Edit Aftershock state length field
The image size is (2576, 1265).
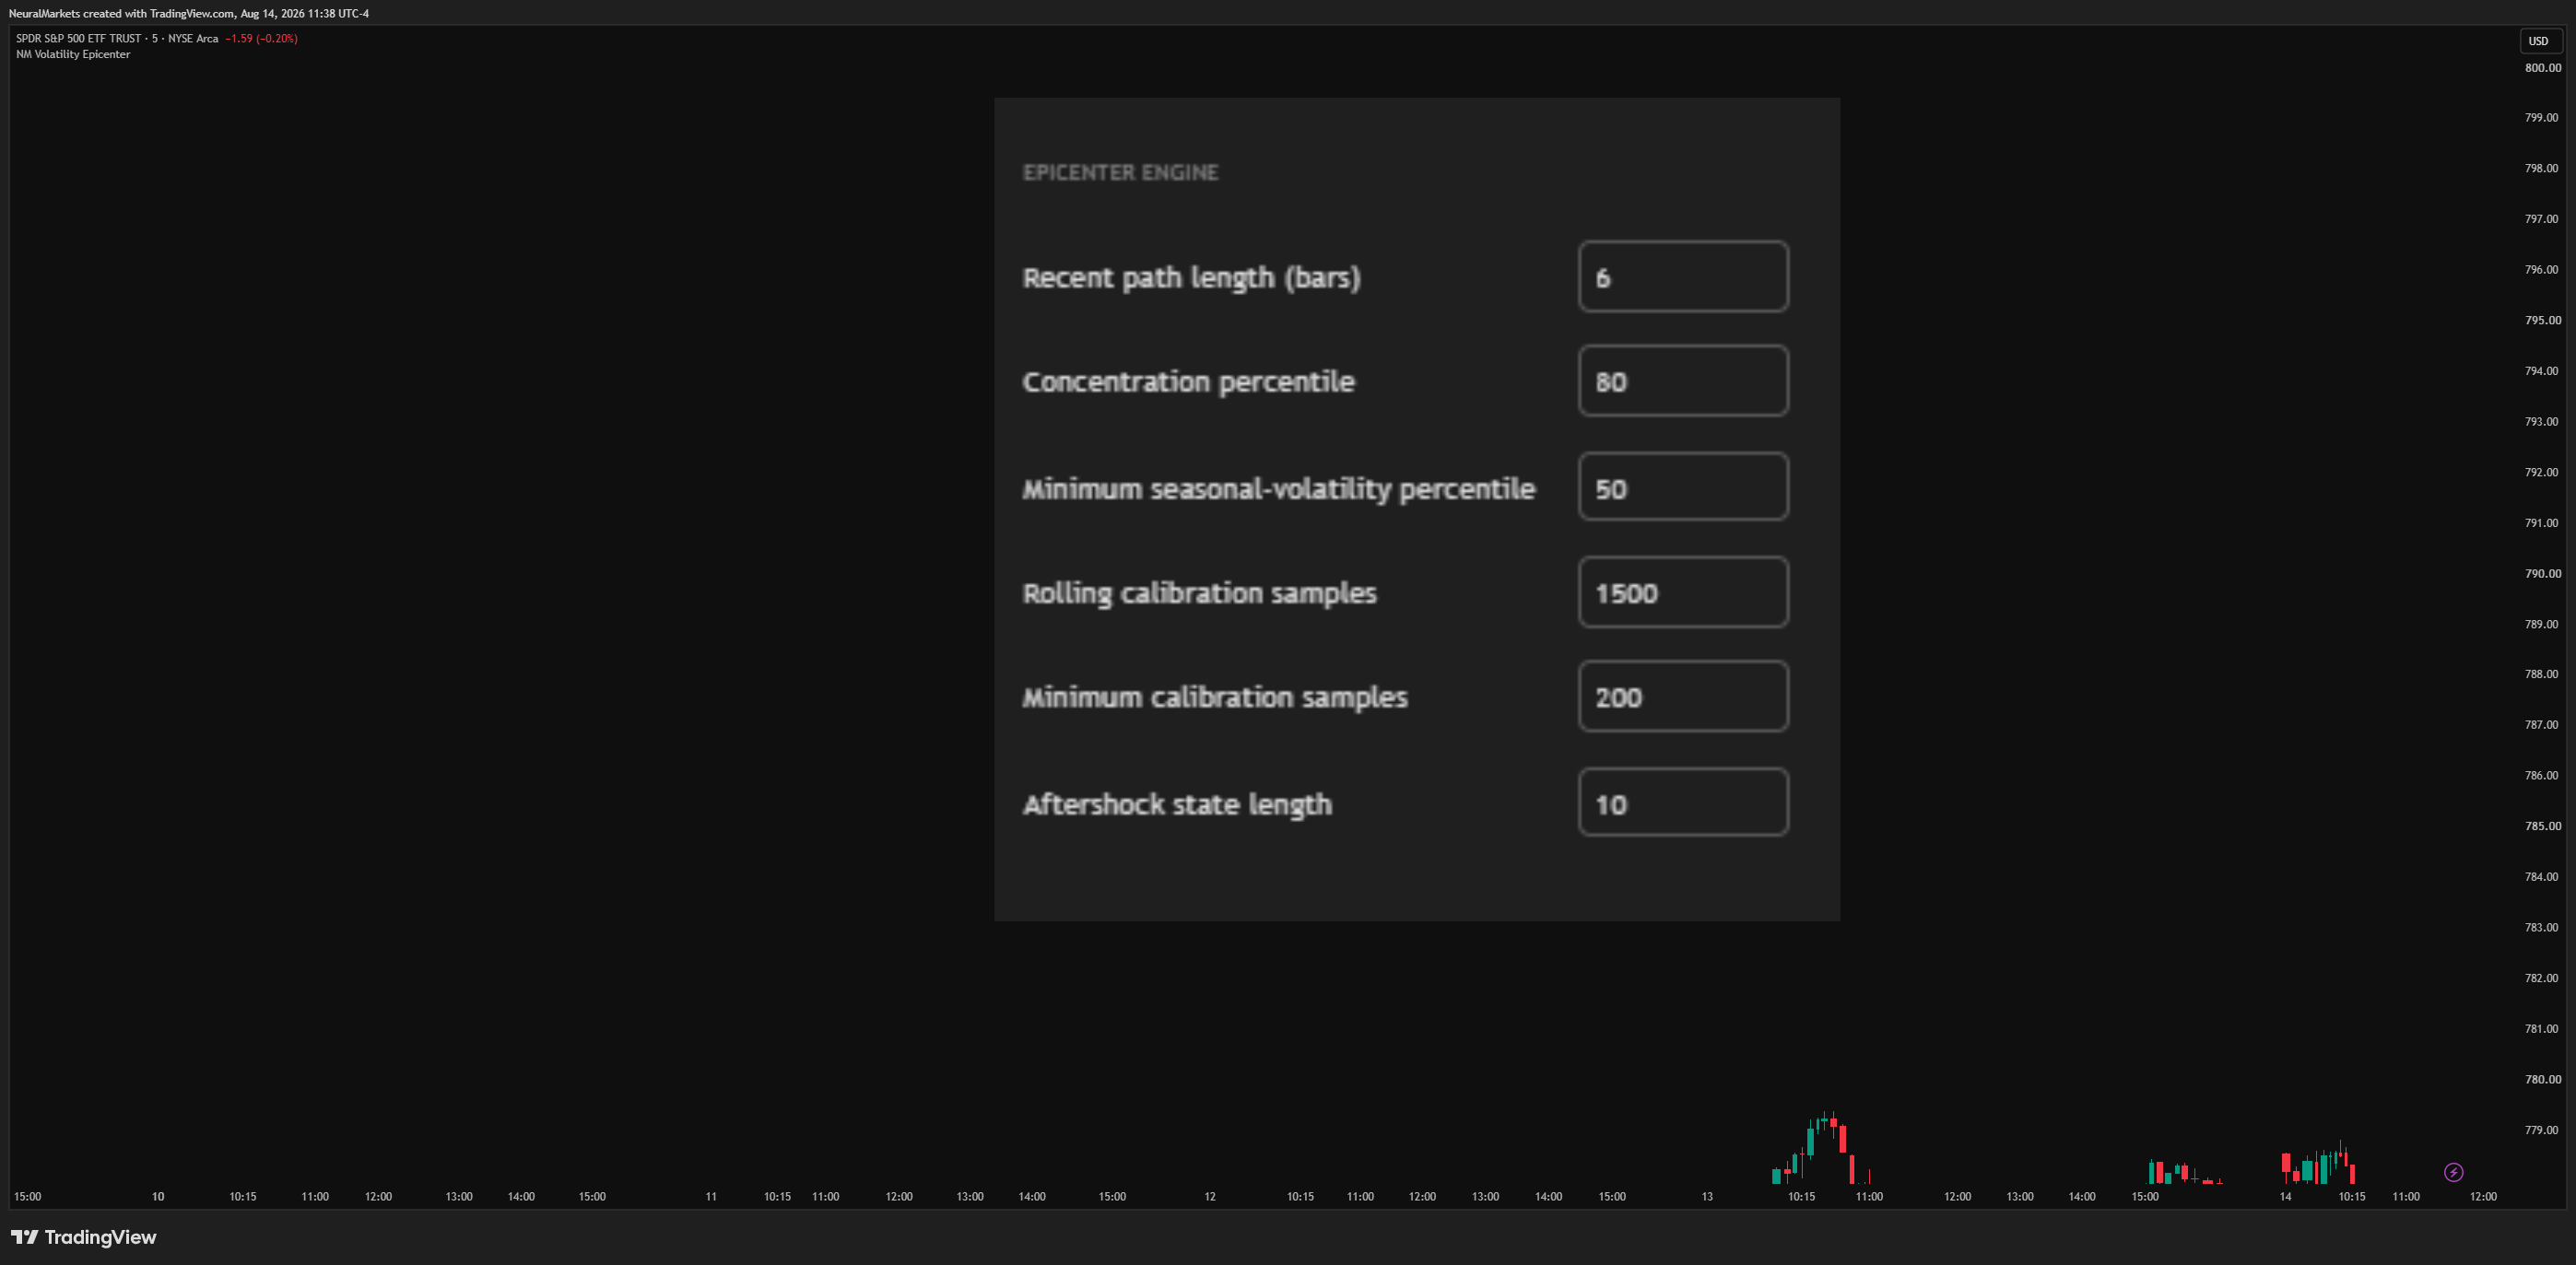tap(1683, 802)
